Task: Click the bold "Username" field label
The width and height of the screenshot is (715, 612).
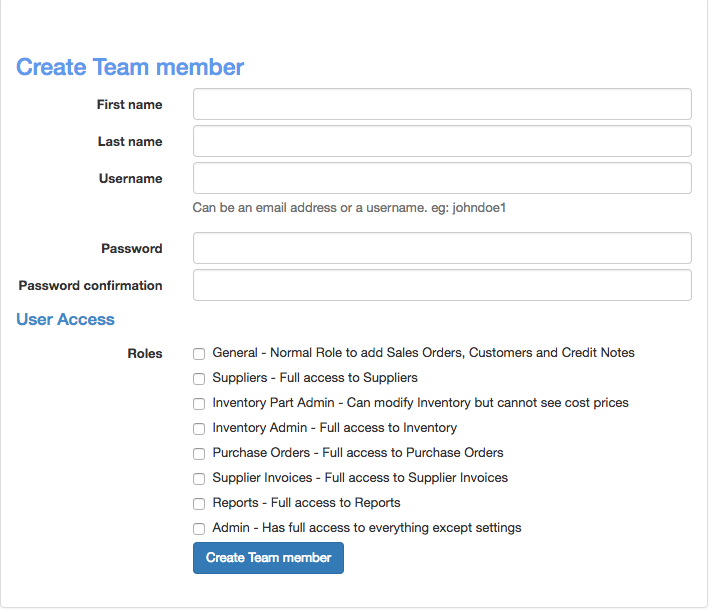Action: [130, 178]
